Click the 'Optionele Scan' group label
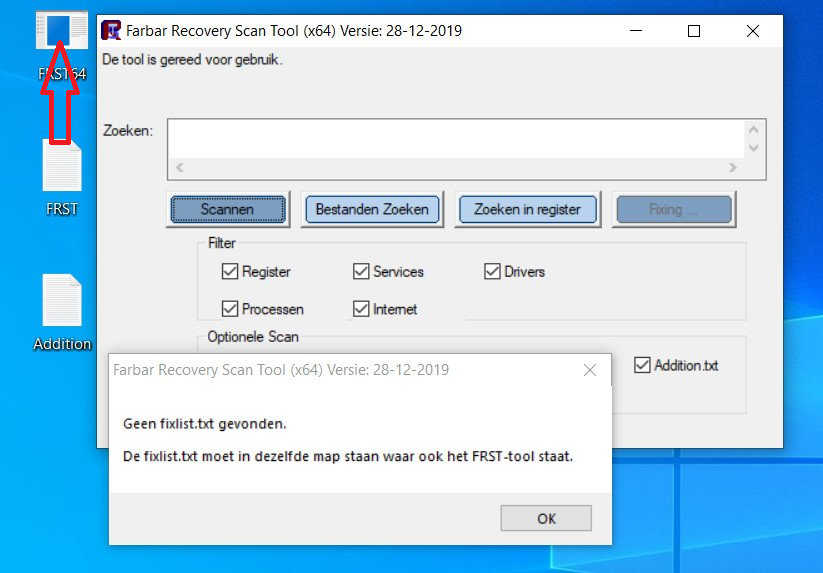This screenshot has height=573, width=823. click(x=253, y=337)
